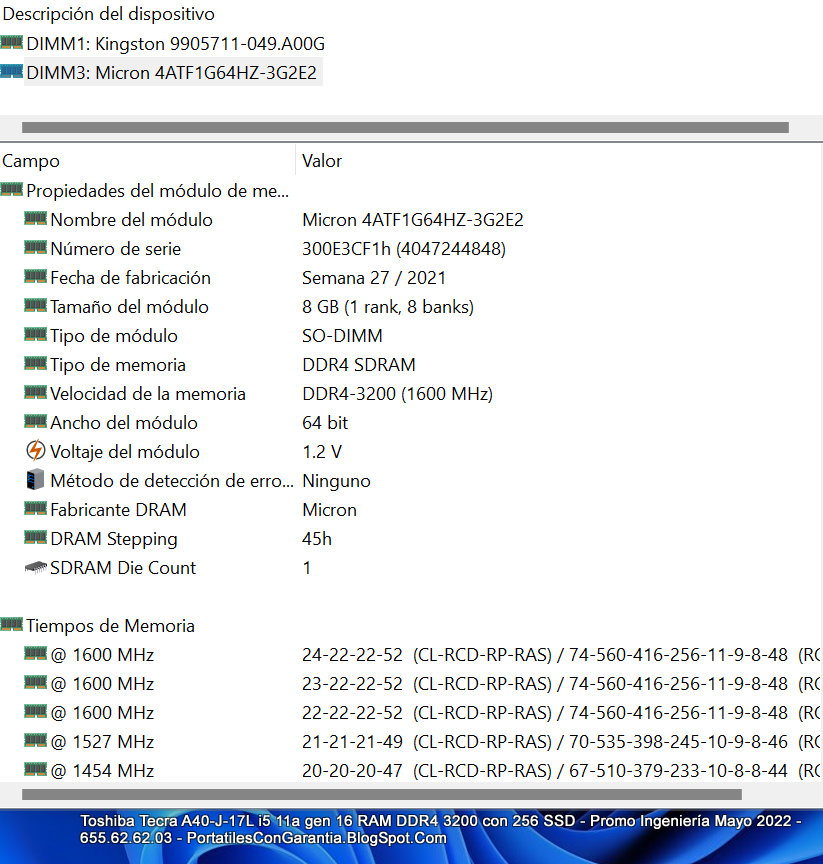The height and width of the screenshot is (864, 823).
Task: Select the Tipo de memoria field
Action: tap(117, 365)
